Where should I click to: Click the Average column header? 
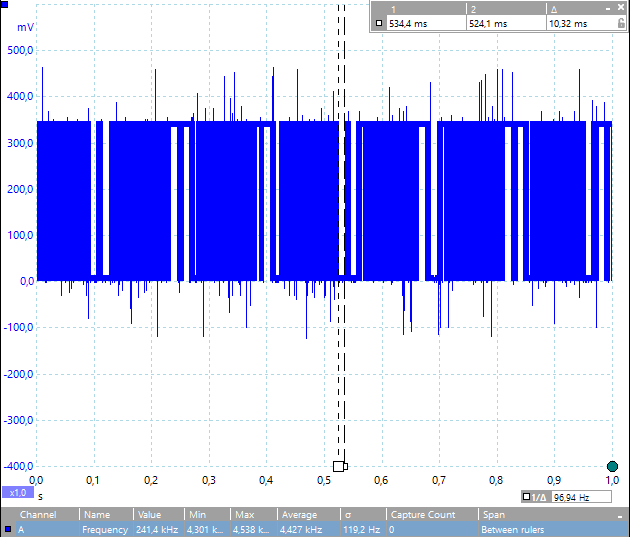(x=299, y=515)
